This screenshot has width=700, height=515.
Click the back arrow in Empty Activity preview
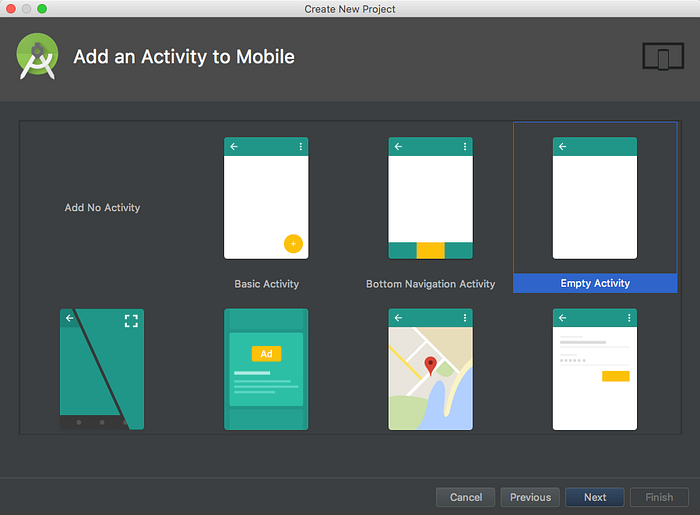click(562, 146)
